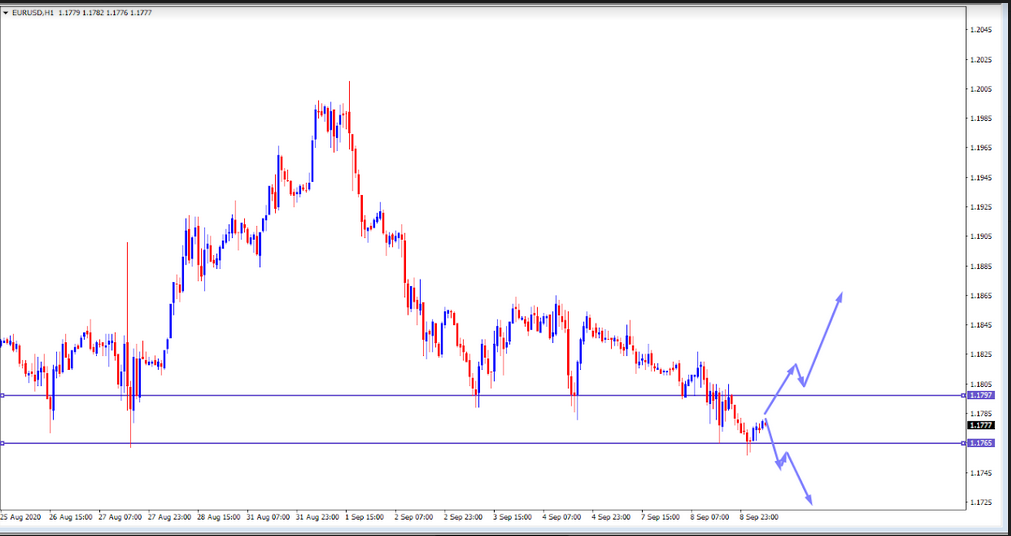Select tip of the downward projection arrow
1011x536 pixels.
(x=810, y=503)
